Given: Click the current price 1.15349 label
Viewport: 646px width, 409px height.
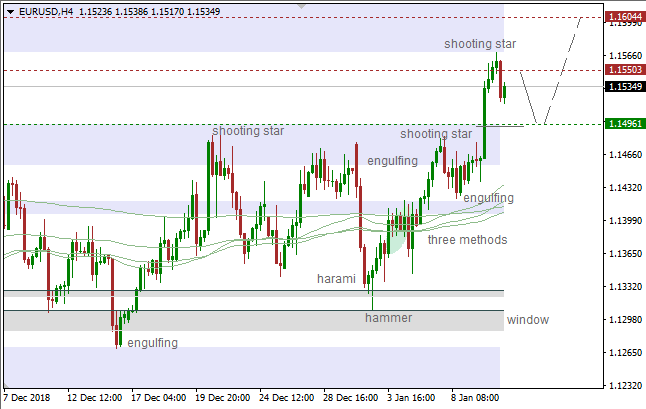Looking at the screenshot, I should [x=625, y=87].
